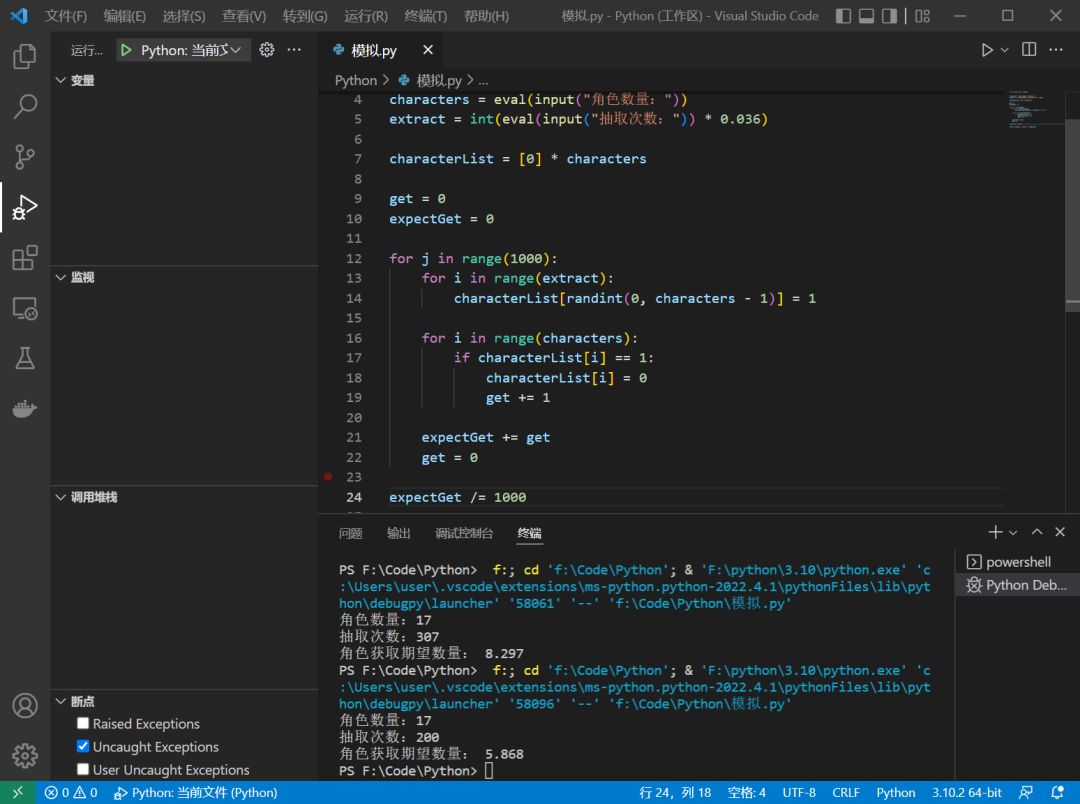
Task: Open the Docker whale icon
Action: 25,409
